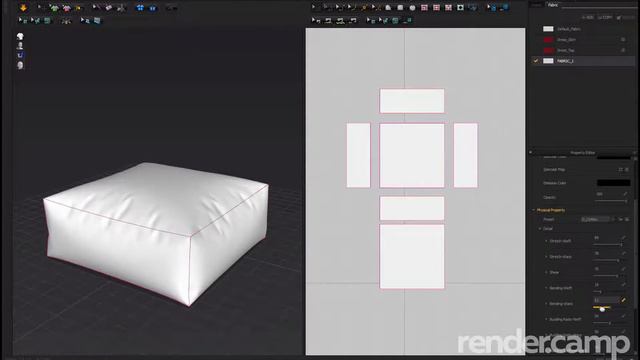
Task: Click the white shirt icon in 3D view sidebar
Action: point(20,36)
